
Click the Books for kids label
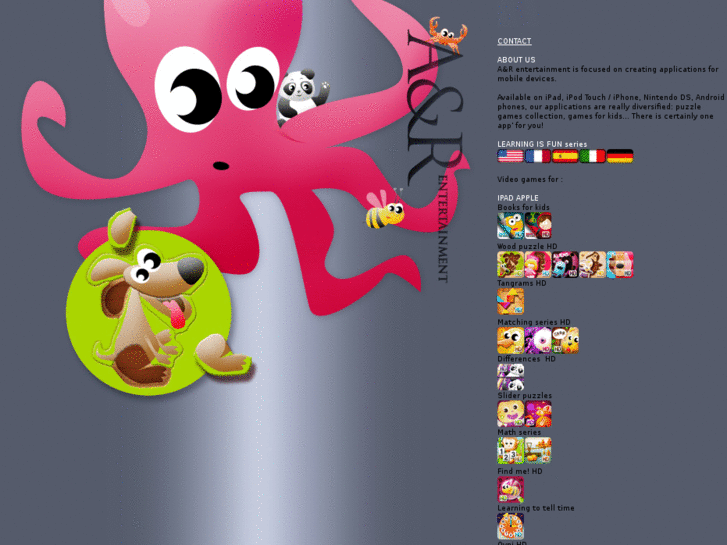pos(523,207)
